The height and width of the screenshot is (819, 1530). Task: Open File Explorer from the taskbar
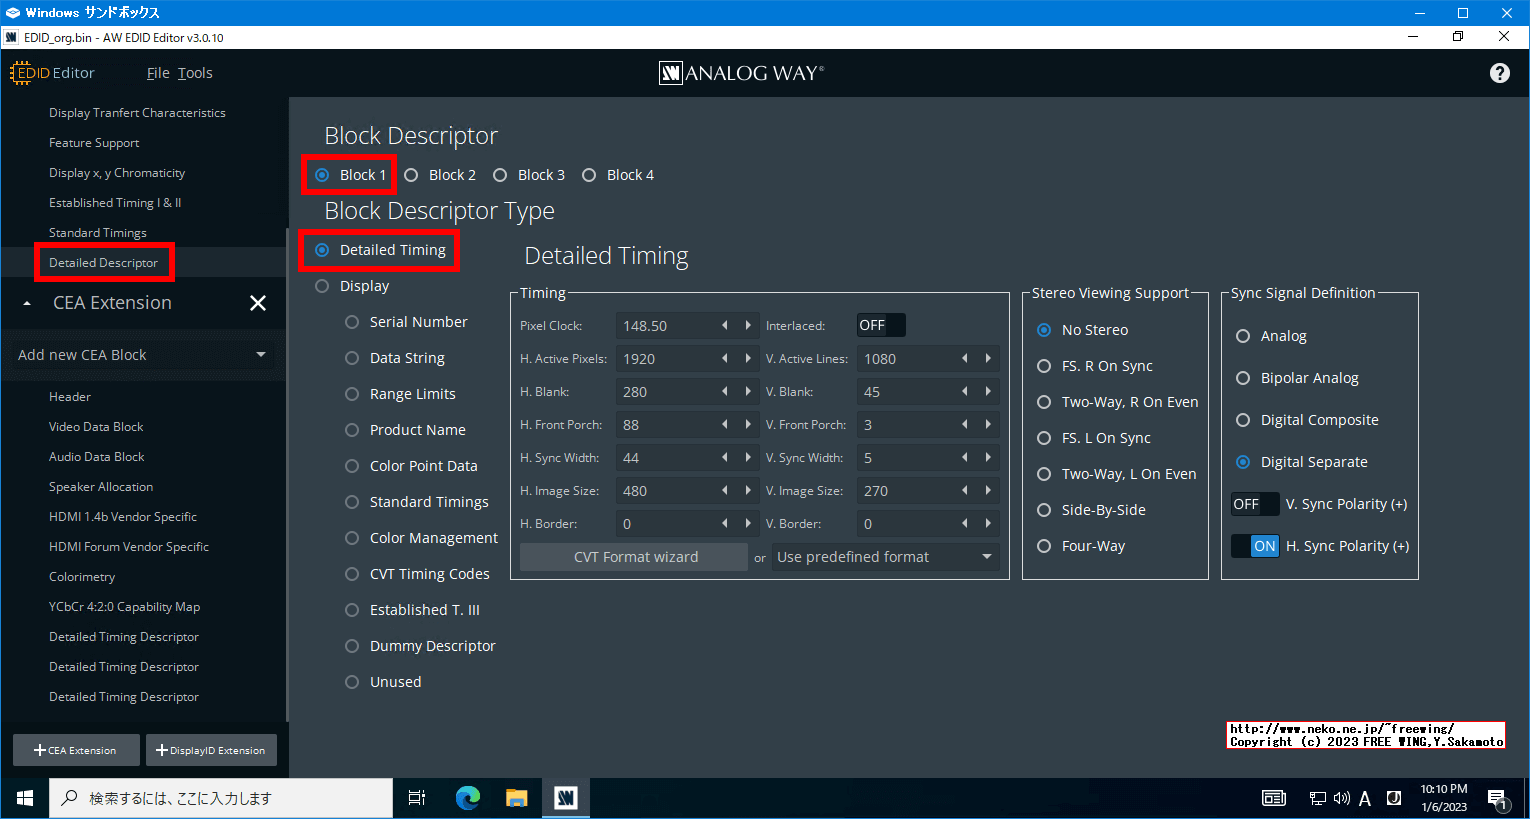tap(516, 798)
